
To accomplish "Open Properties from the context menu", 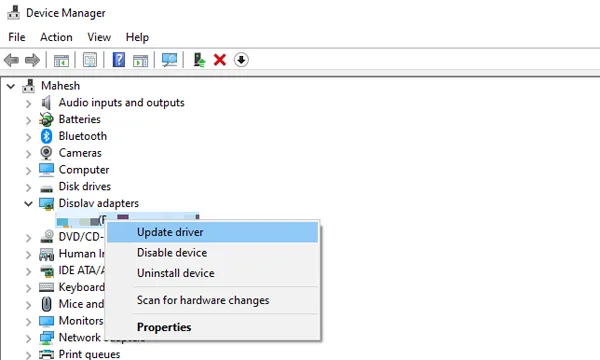I will click(x=212, y=327).
